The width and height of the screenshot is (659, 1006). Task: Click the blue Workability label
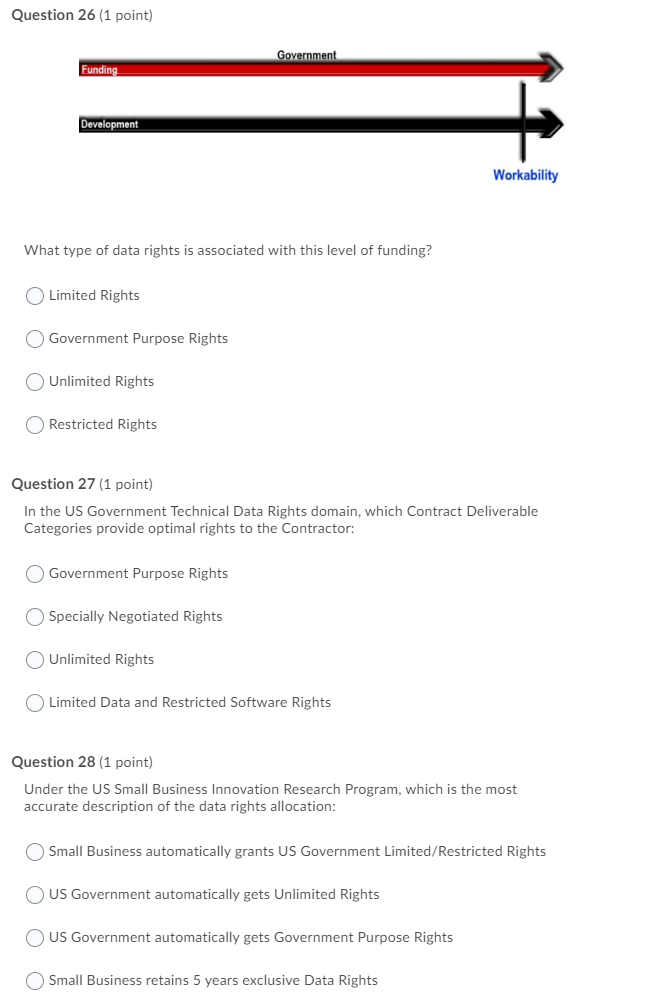[525, 175]
